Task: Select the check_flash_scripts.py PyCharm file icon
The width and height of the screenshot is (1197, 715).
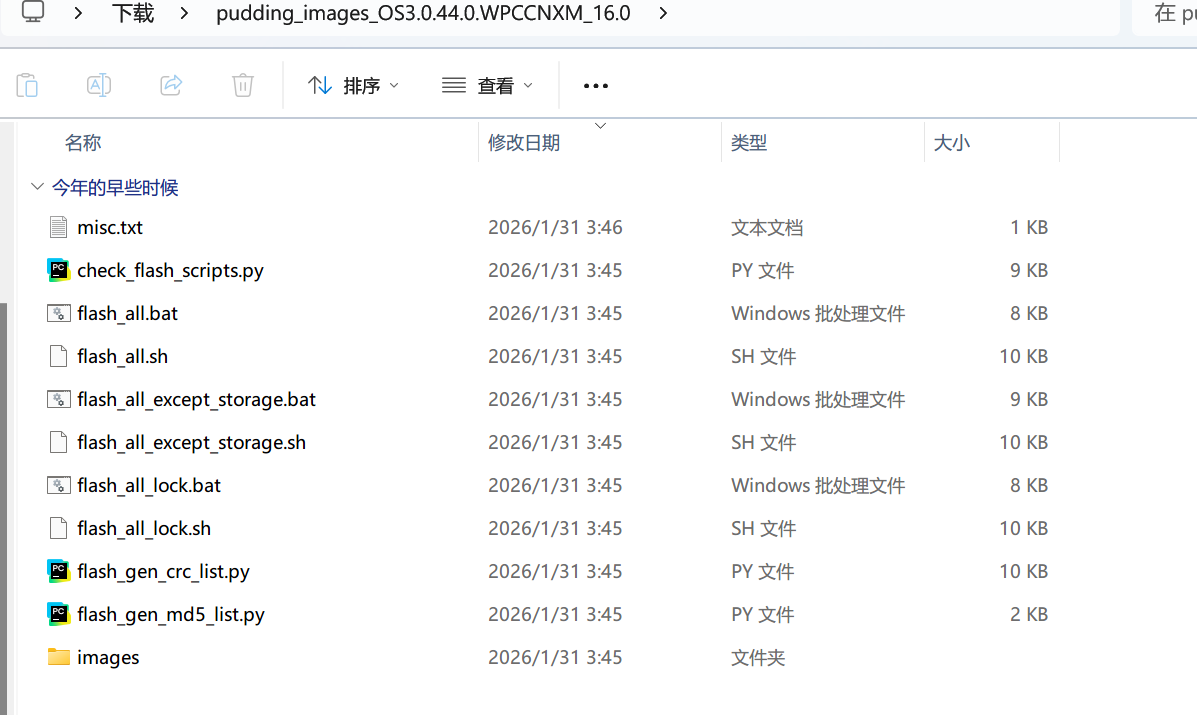Action: [59, 270]
